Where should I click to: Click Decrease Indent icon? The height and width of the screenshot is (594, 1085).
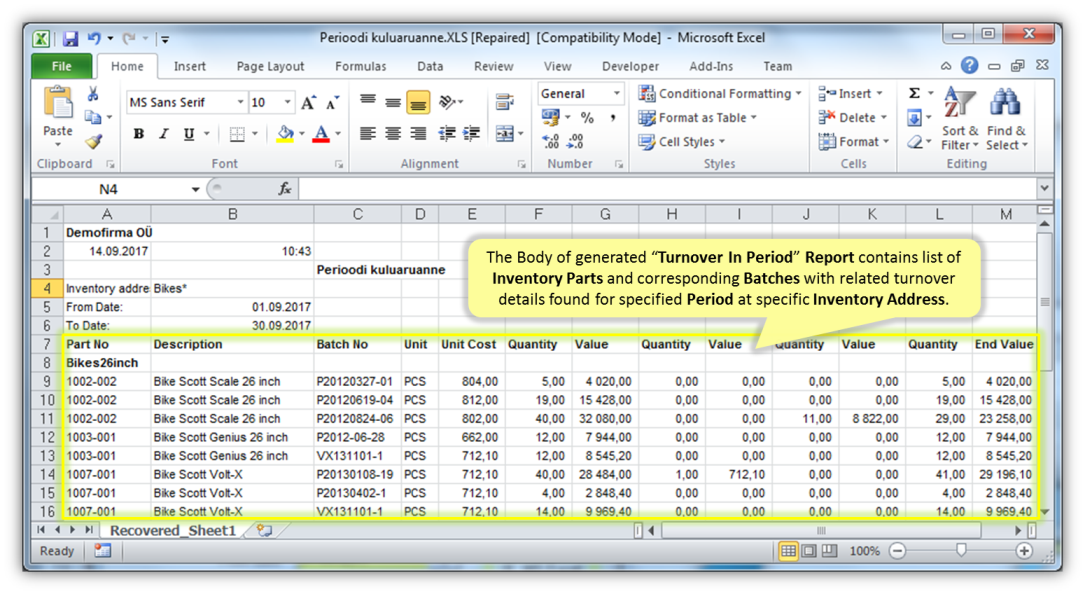pyautogui.click(x=447, y=134)
